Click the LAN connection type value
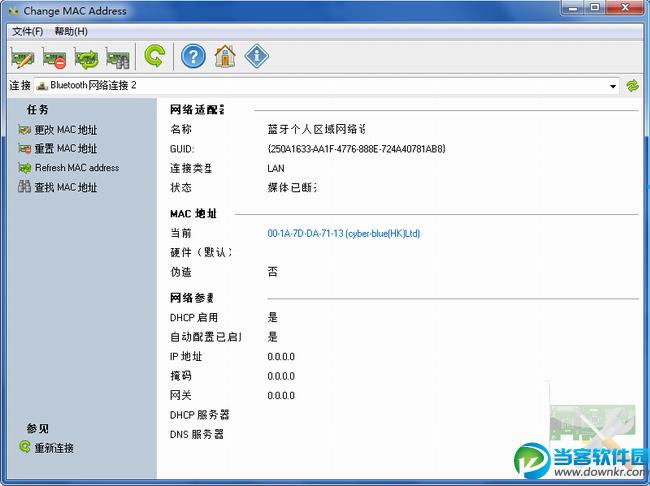This screenshot has width=650, height=486. 276,168
